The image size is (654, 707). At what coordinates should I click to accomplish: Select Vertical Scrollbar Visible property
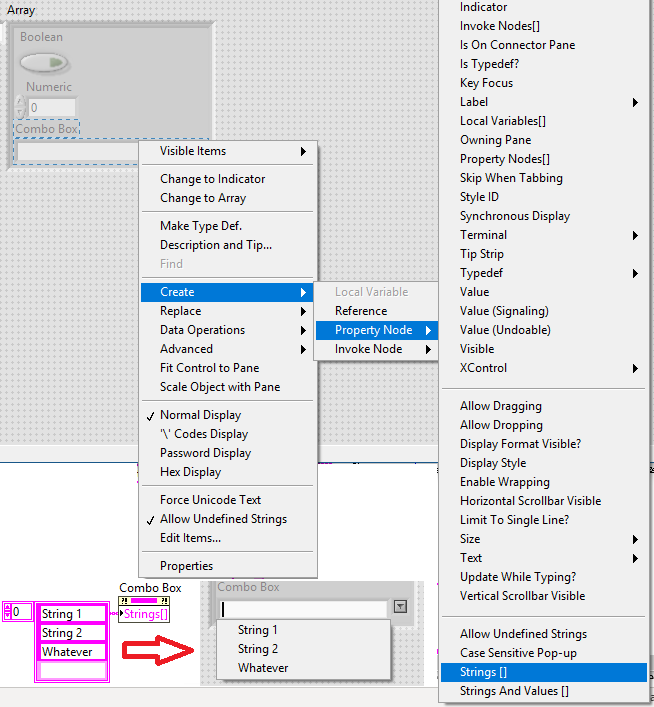pyautogui.click(x=543, y=596)
